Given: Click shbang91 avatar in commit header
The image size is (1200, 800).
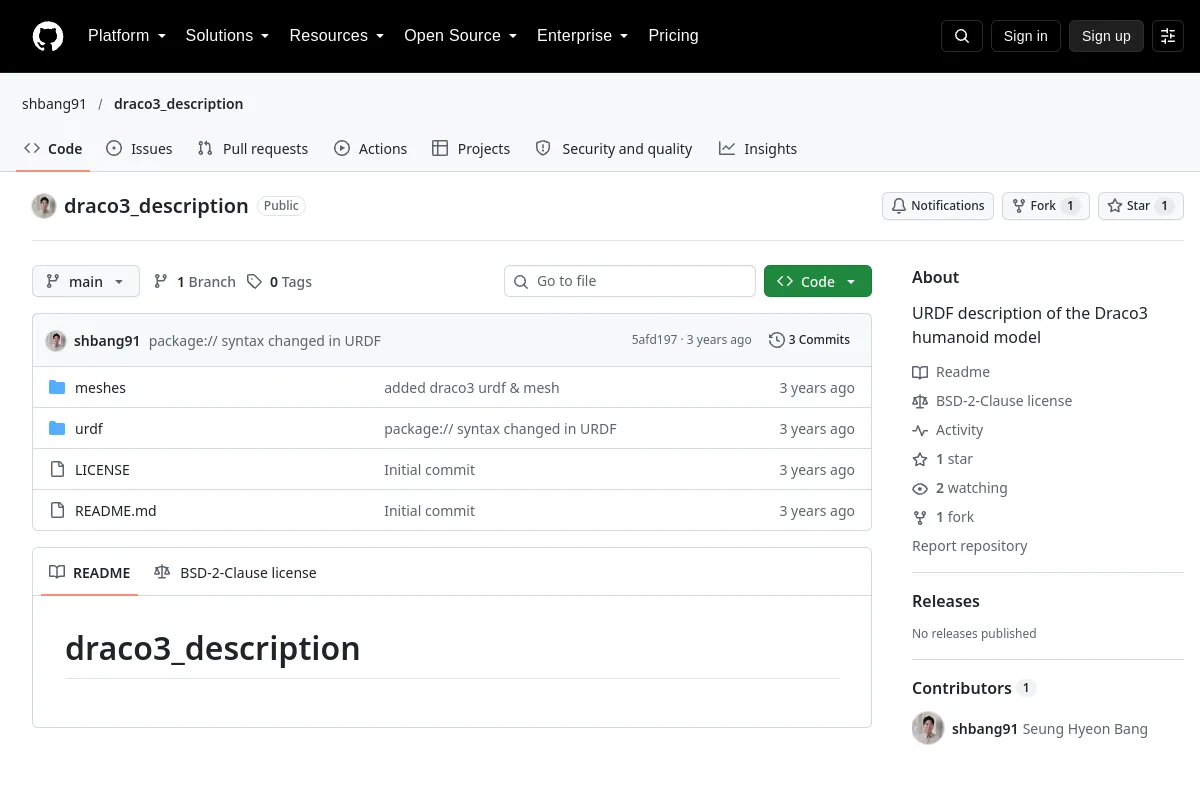Looking at the screenshot, I should (56, 341).
